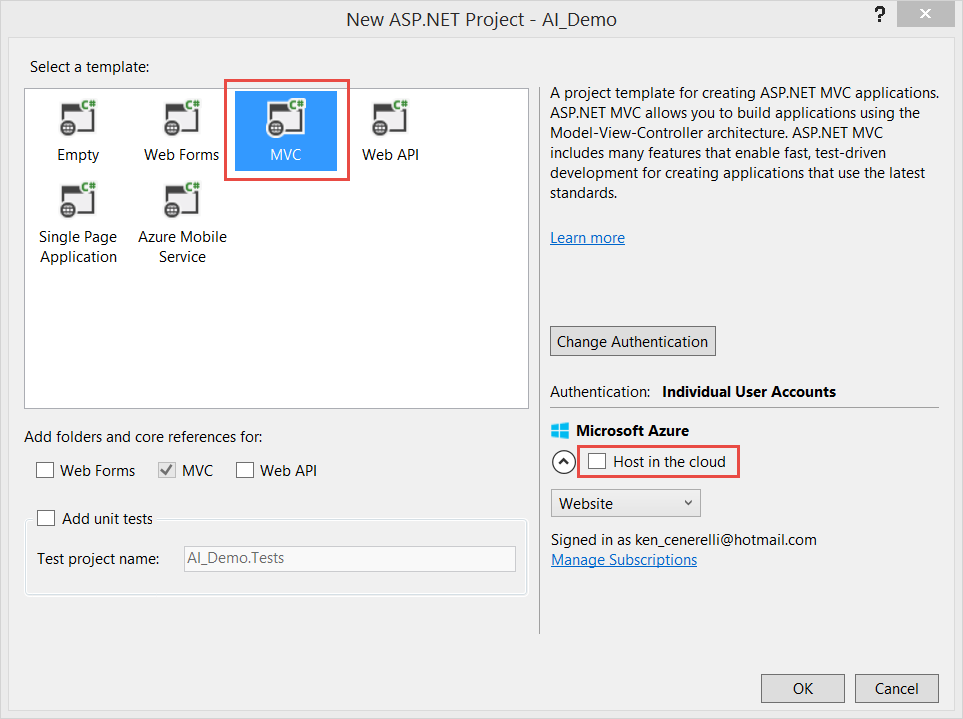This screenshot has width=963, height=719.
Task: Toggle the MVC references checkbox
Action: pyautogui.click(x=167, y=470)
